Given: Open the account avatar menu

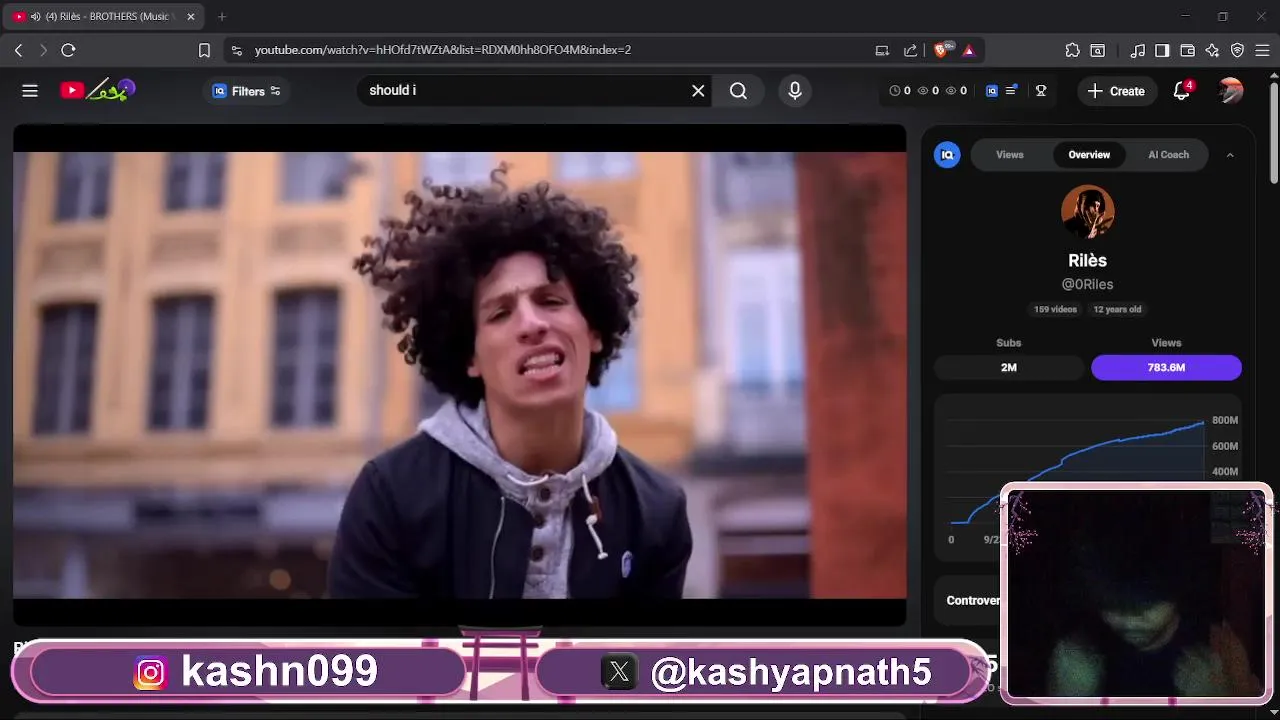Looking at the screenshot, I should pyautogui.click(x=1231, y=91).
